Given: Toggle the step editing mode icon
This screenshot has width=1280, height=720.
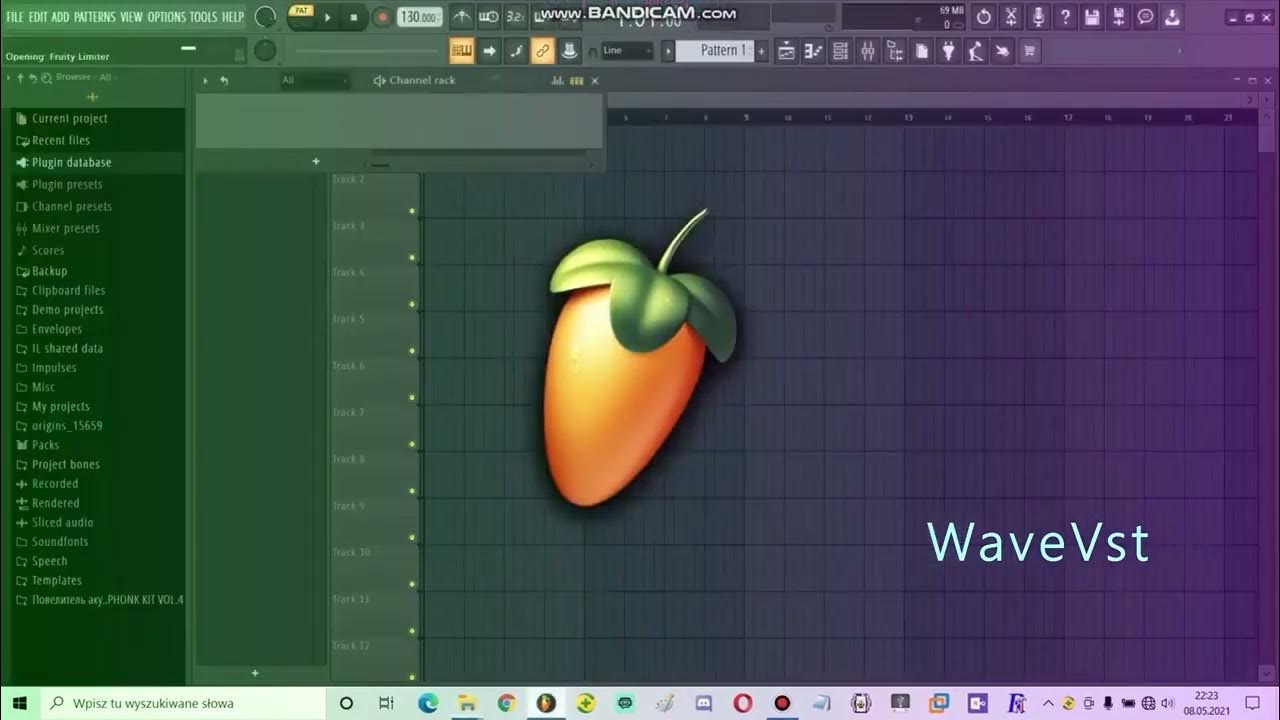Looking at the screenshot, I should tap(516, 50).
